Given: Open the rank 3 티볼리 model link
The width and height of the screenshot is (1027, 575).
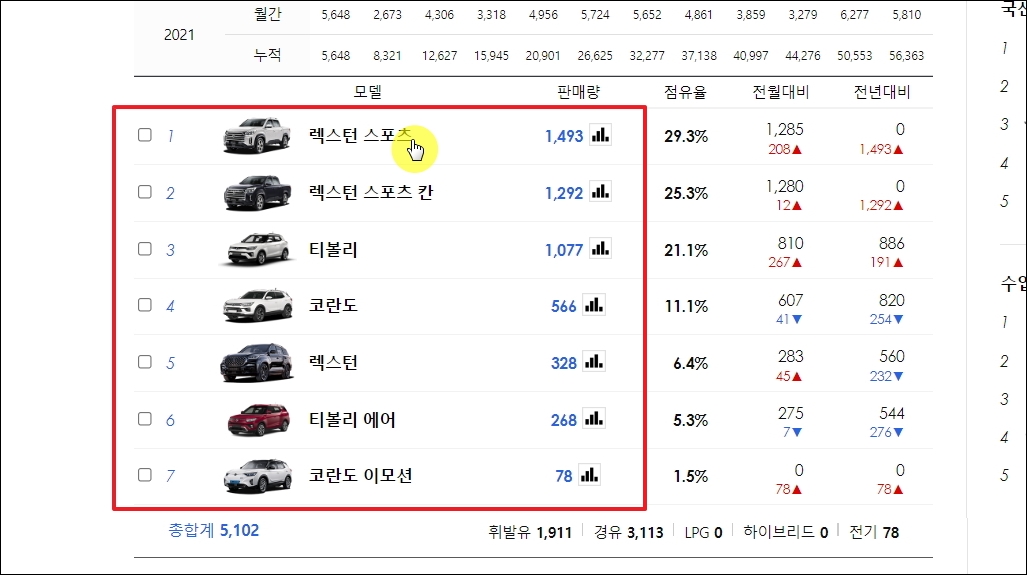Looking at the screenshot, I should tap(333, 250).
